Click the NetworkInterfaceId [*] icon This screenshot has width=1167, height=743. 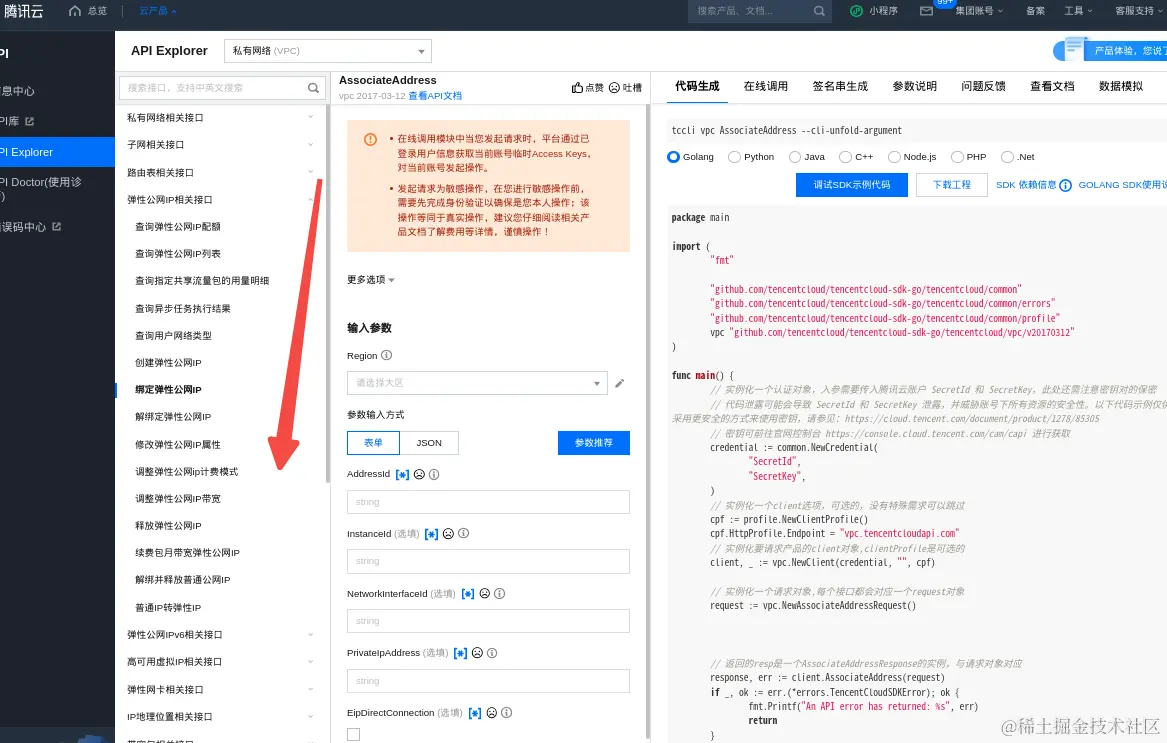click(x=467, y=593)
